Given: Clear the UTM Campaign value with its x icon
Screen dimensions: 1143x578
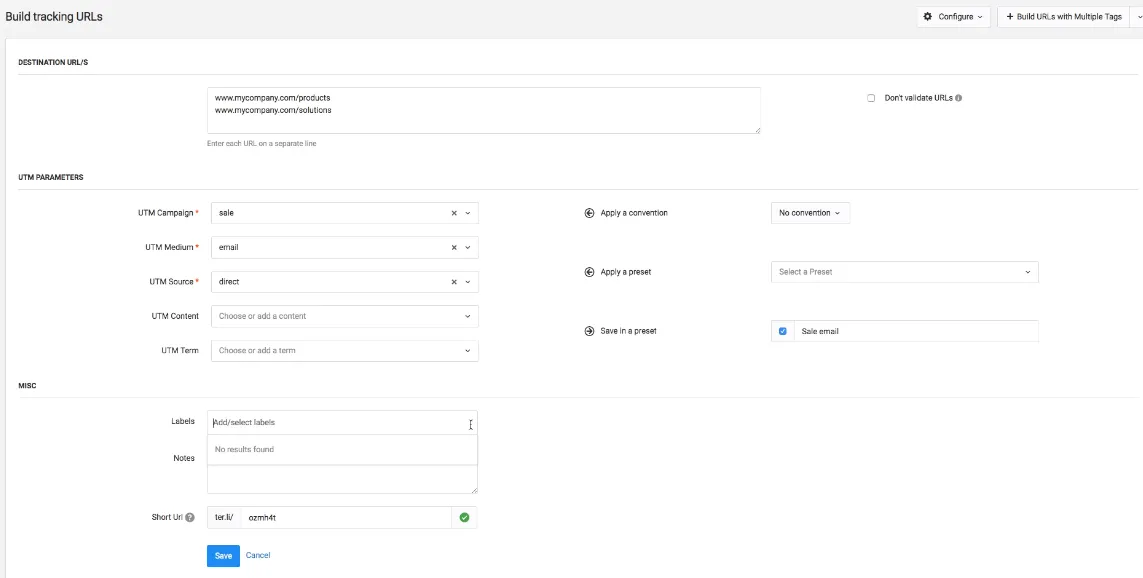Looking at the screenshot, I should coord(452,212).
